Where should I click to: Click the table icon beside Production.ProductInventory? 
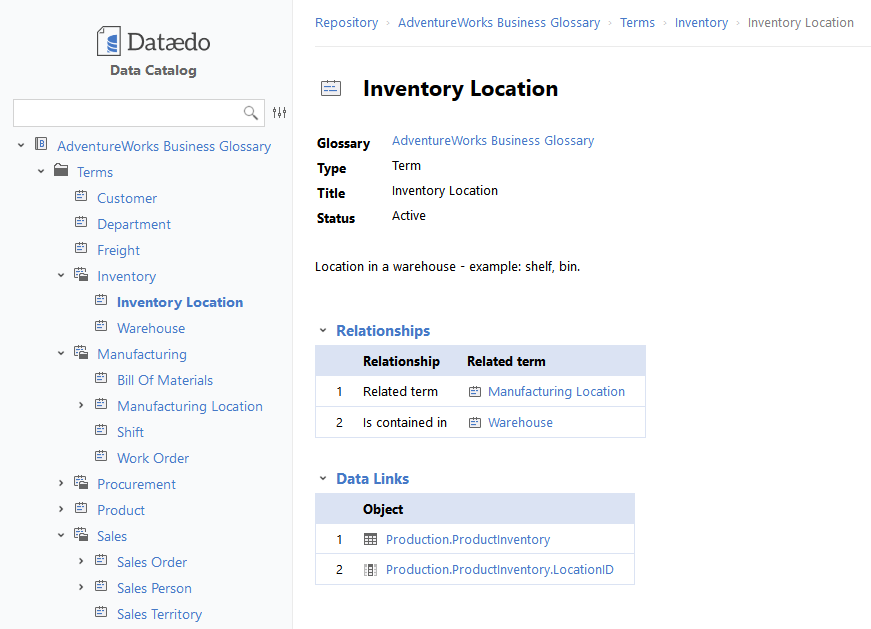click(370, 539)
